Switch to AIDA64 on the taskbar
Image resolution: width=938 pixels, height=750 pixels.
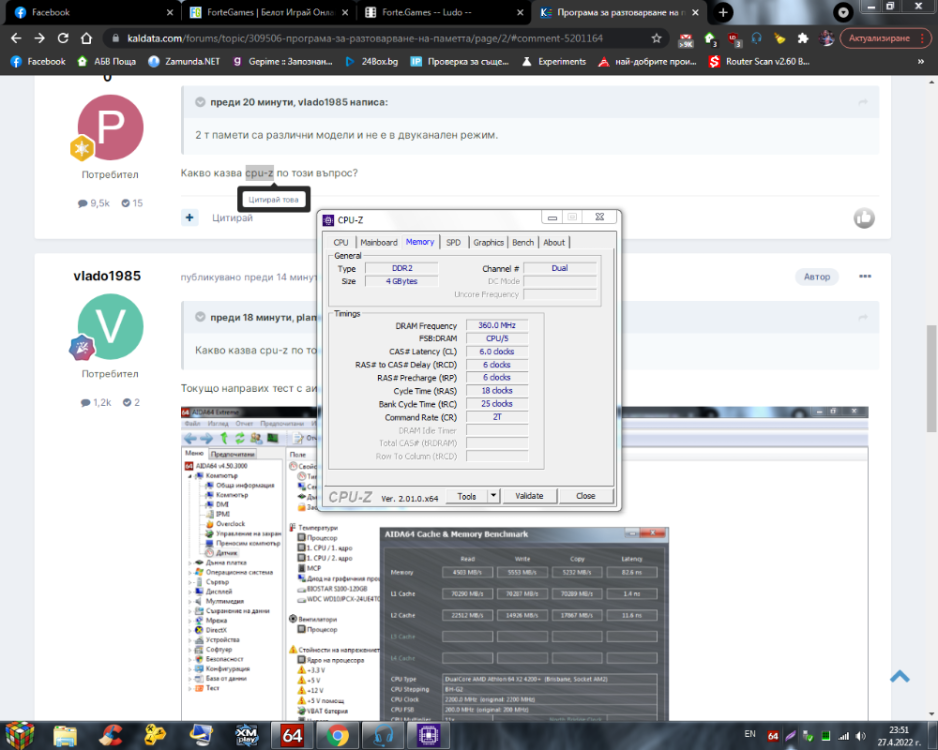tap(292, 735)
